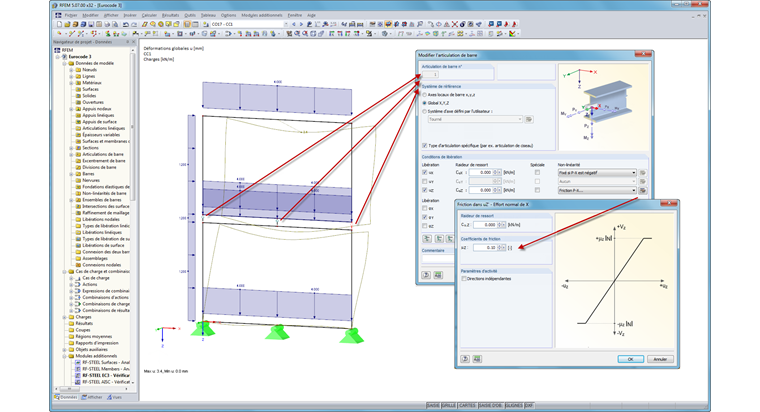Click the highlighted results display toolbar icon
The image size is (760, 412).
pyautogui.click(x=388, y=24)
